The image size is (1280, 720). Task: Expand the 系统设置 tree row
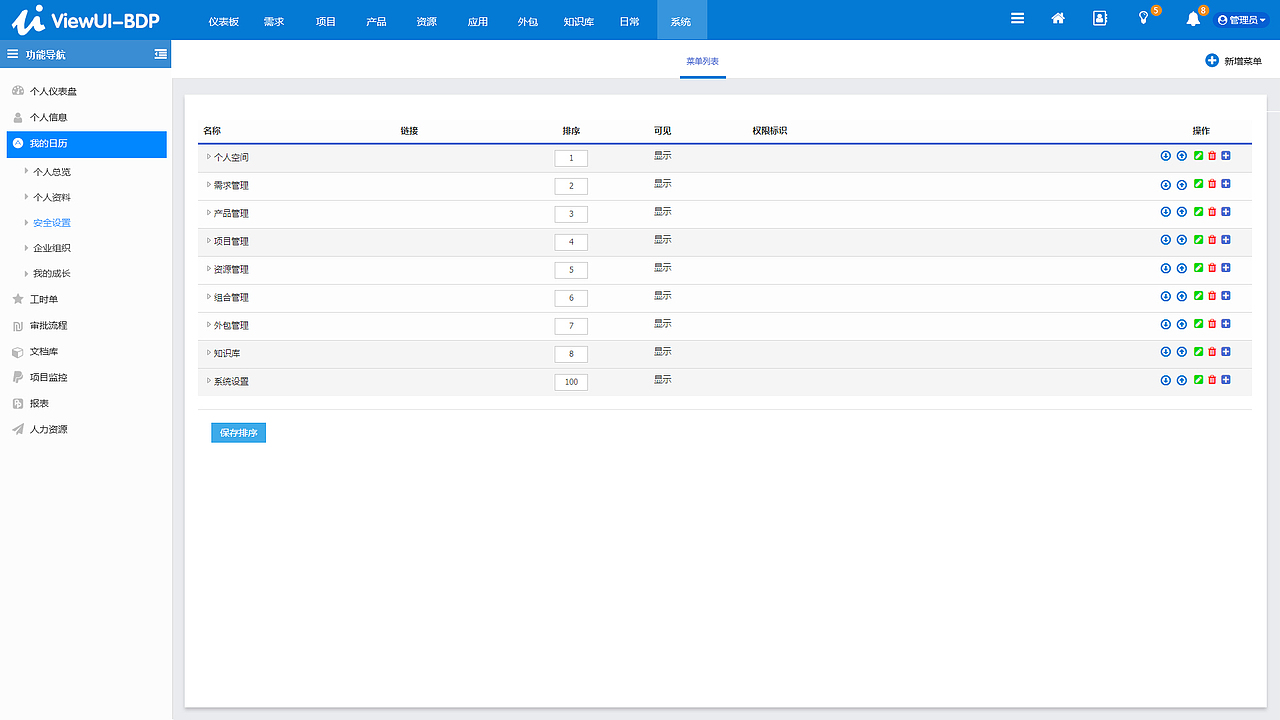(209, 381)
